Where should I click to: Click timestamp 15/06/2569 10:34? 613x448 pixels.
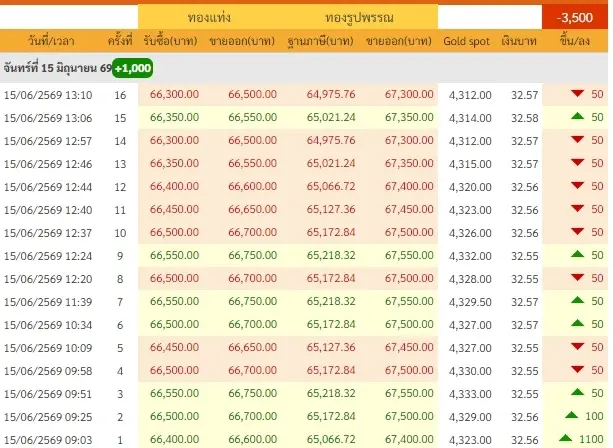(x=48, y=325)
